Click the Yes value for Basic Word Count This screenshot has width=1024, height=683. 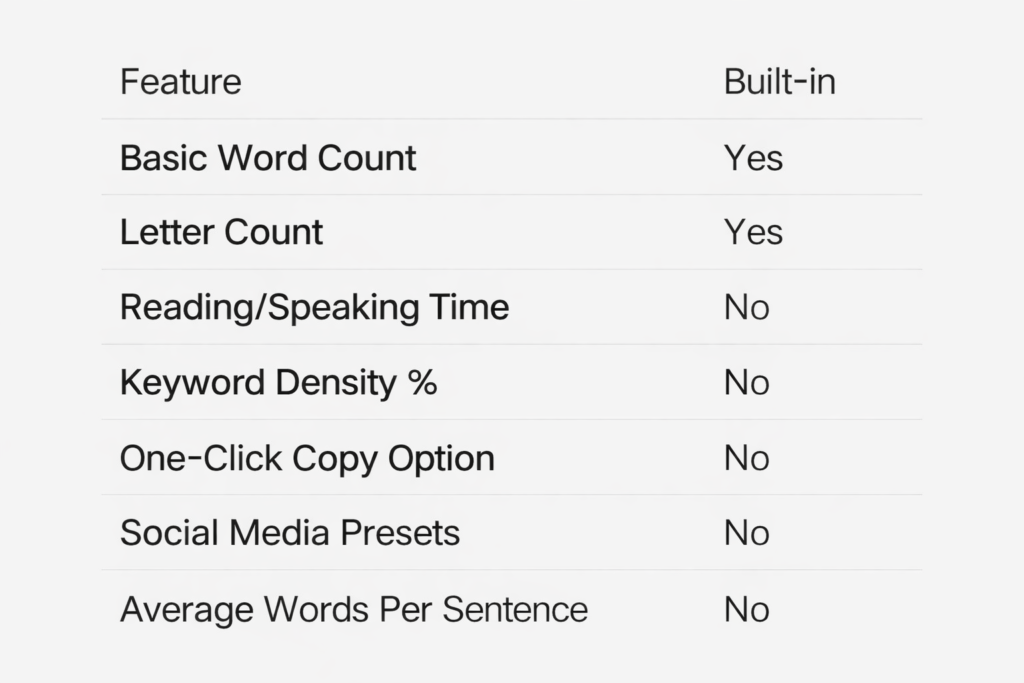(x=753, y=158)
